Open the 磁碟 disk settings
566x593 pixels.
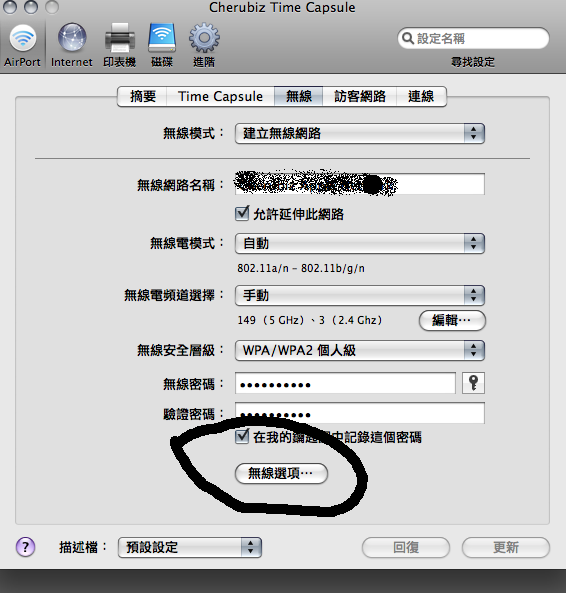point(162,45)
